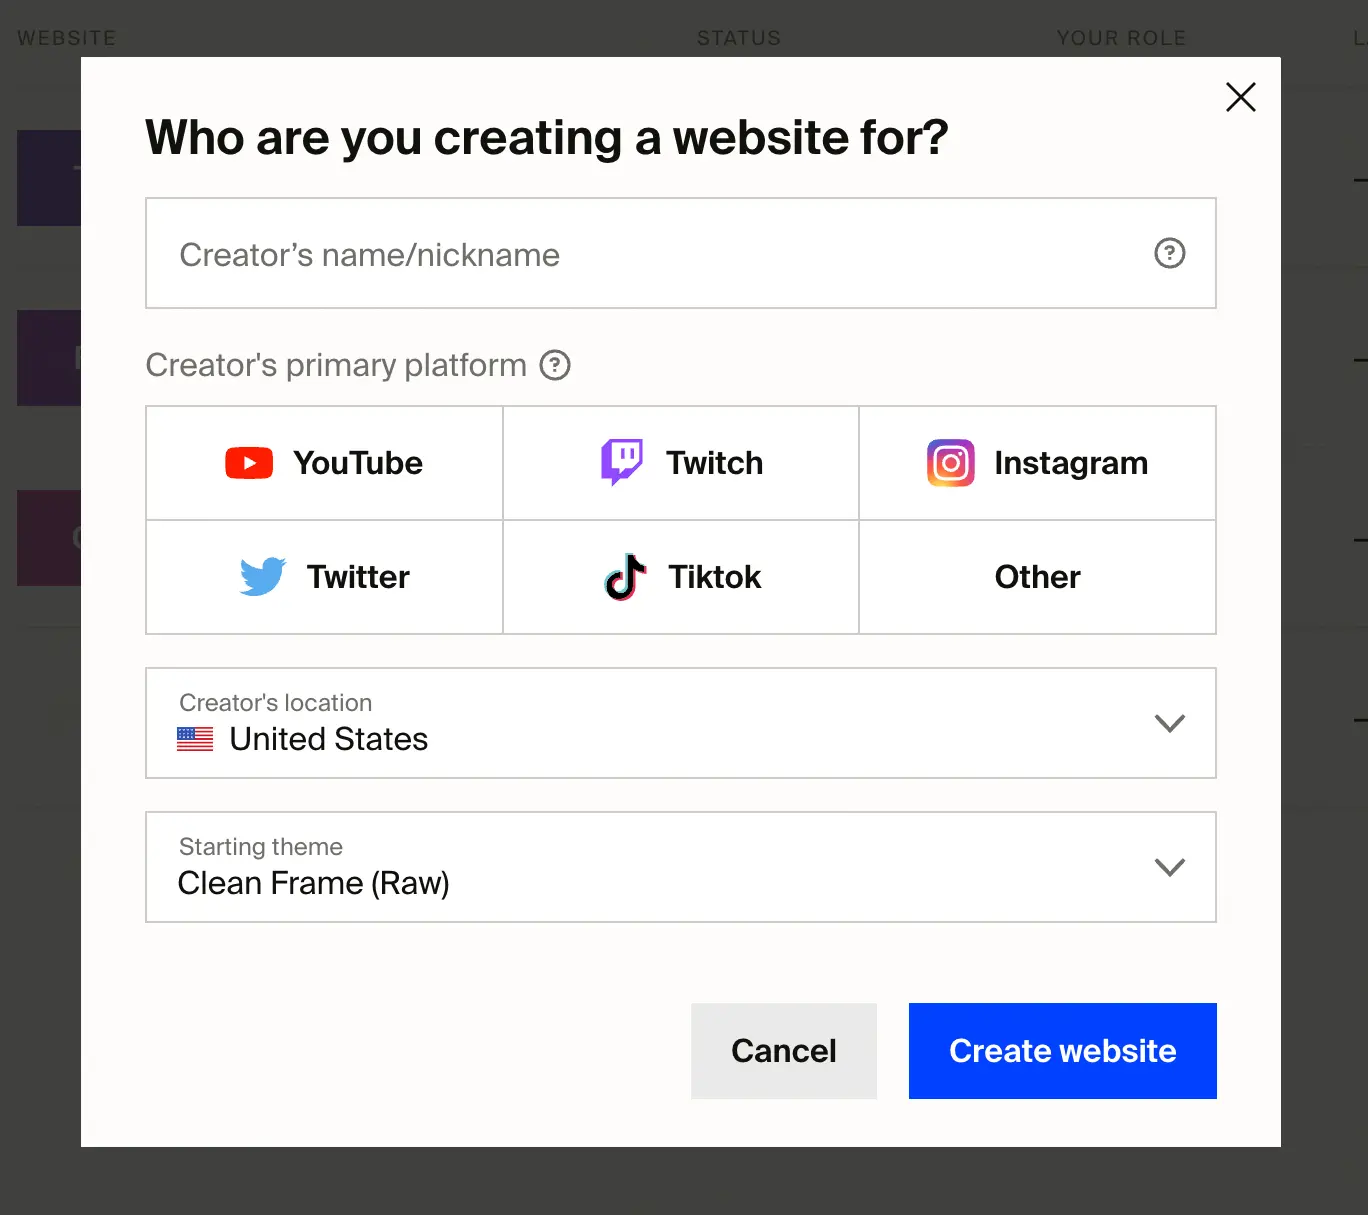Expand the Creator's location dropdown
The image size is (1368, 1215).
click(680, 723)
